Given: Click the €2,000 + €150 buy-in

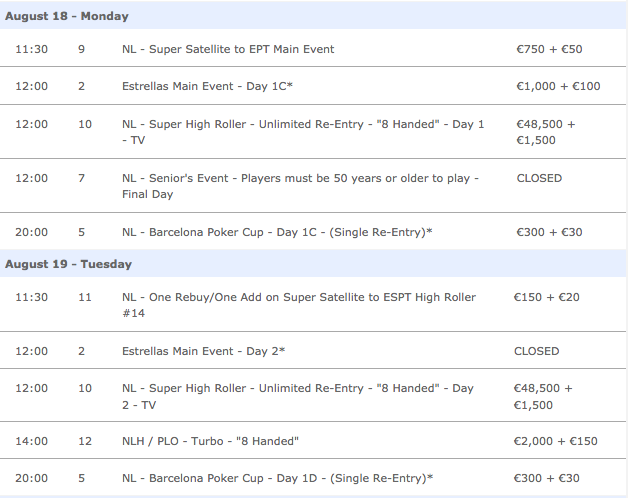Looking at the screenshot, I should (x=555, y=442).
